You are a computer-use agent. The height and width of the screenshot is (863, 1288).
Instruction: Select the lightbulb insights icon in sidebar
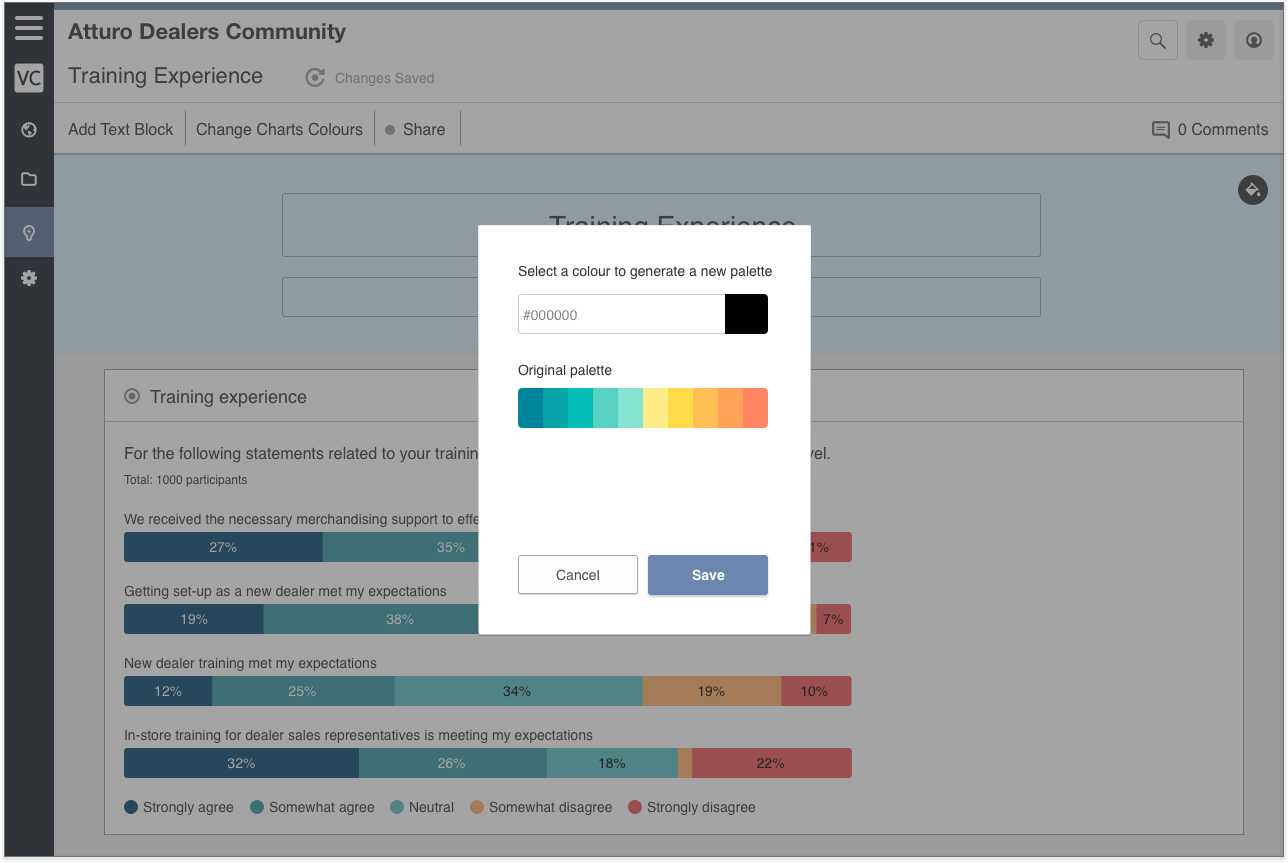29,233
